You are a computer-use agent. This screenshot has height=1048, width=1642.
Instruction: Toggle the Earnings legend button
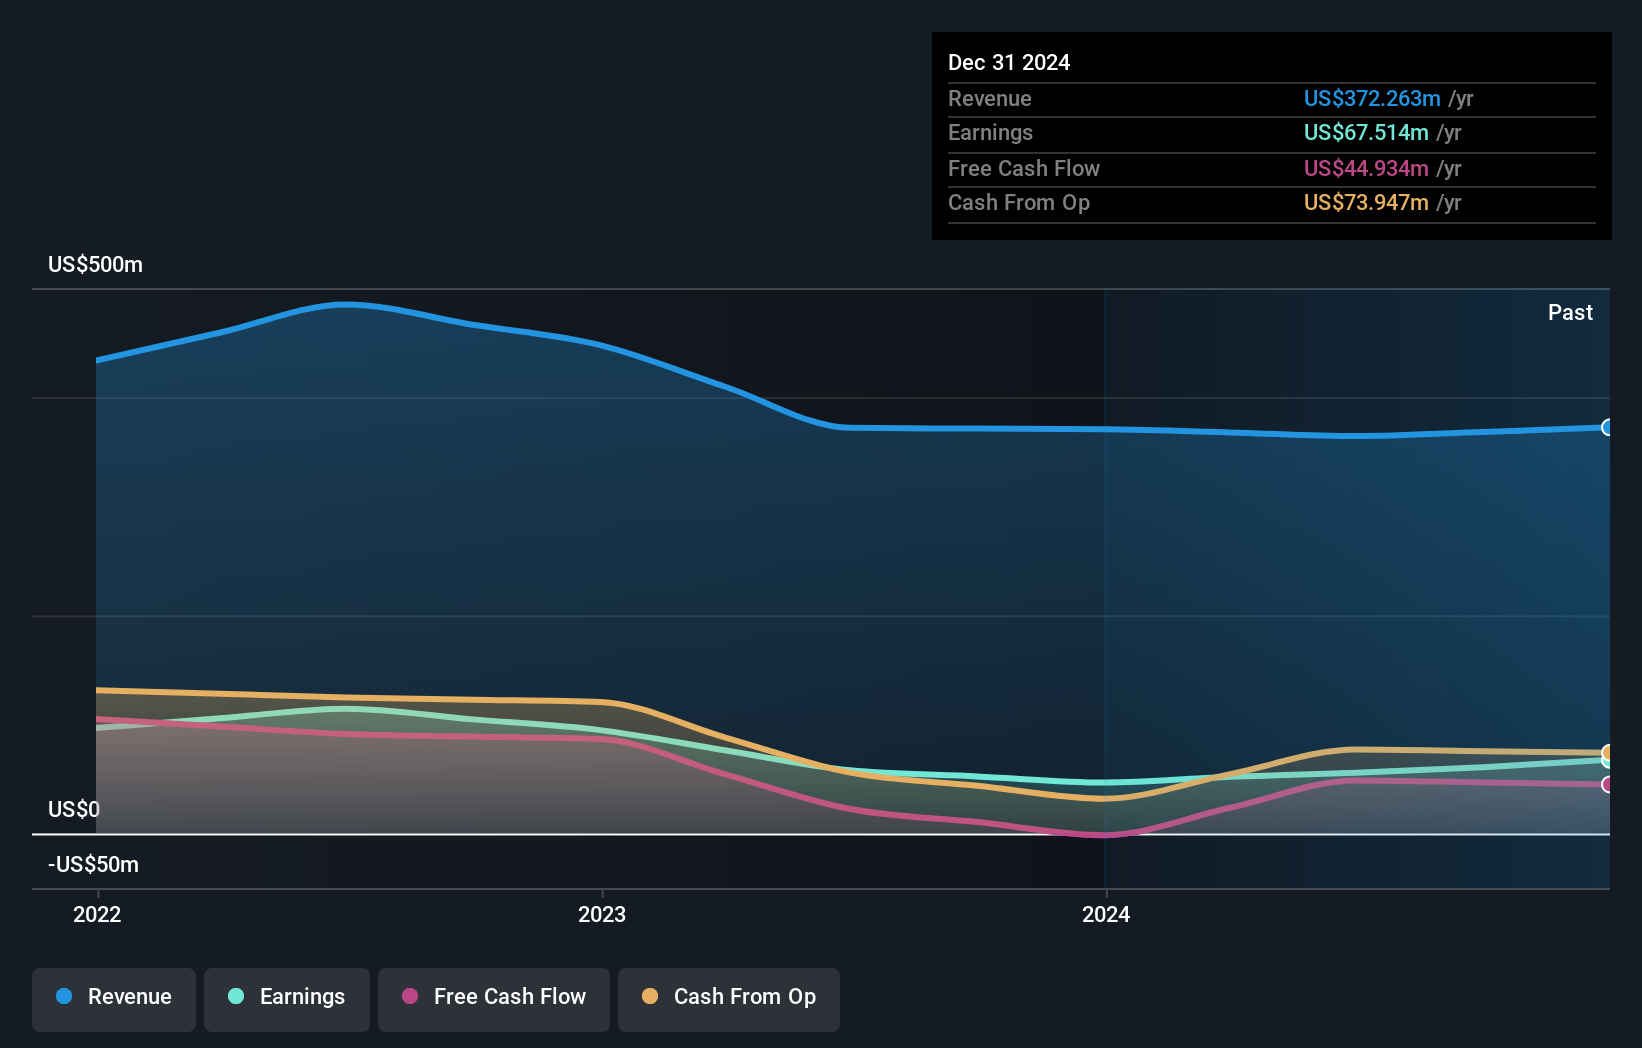(287, 999)
